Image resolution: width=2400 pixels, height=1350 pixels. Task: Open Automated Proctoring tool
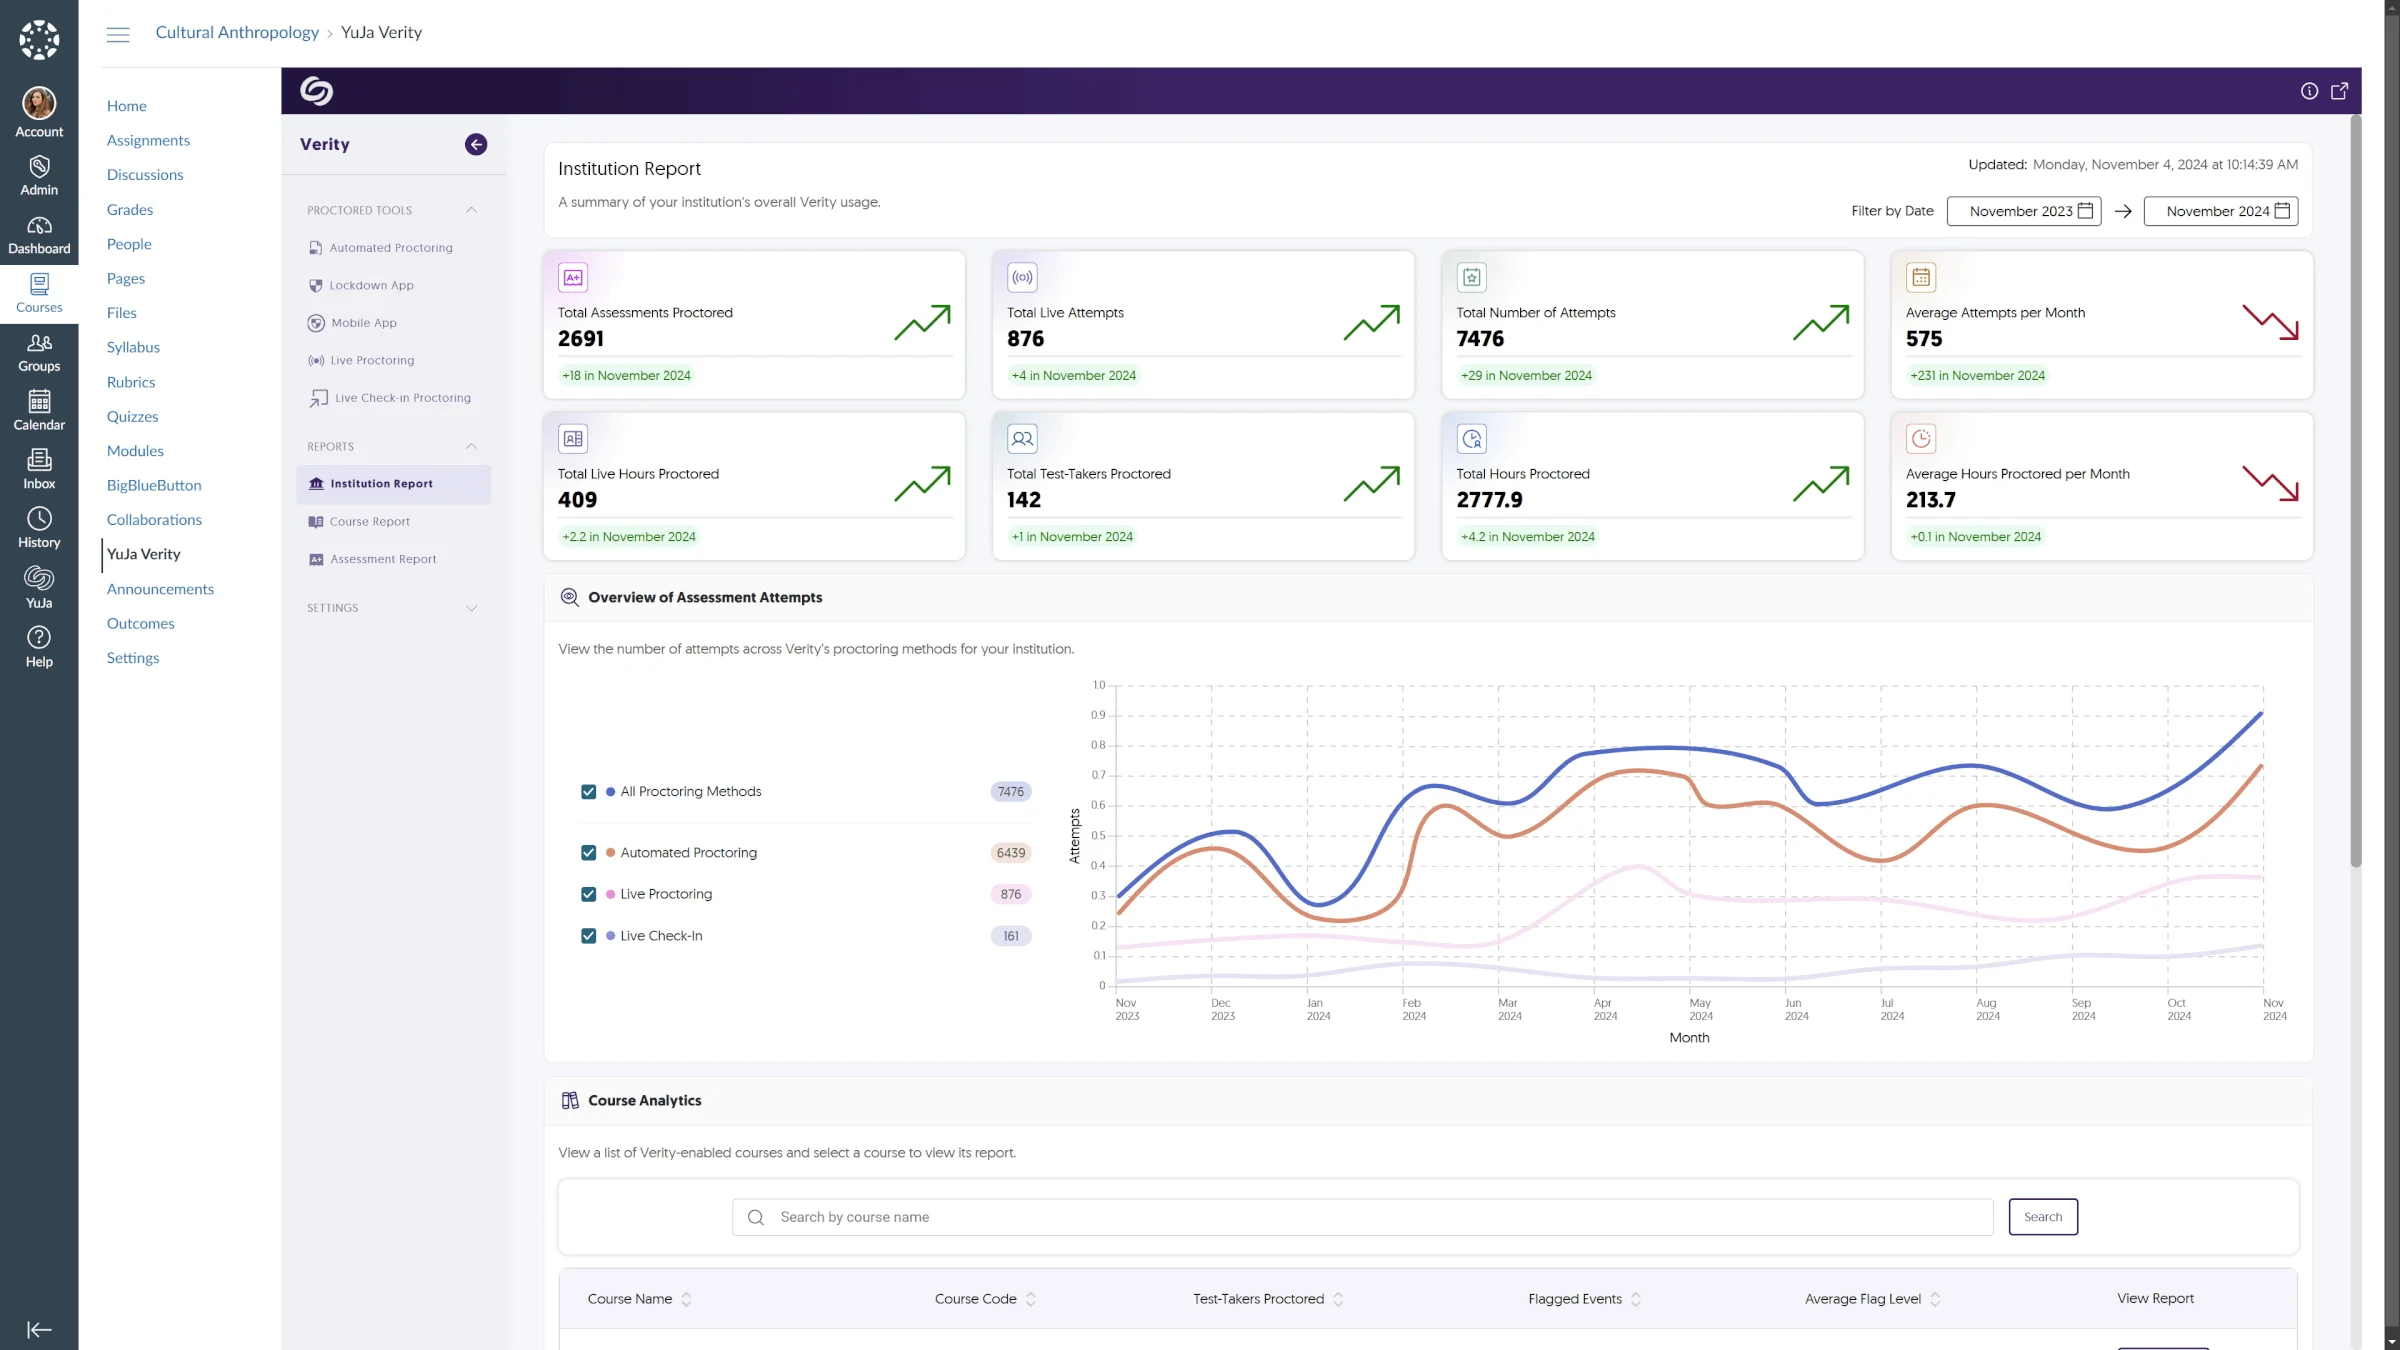(x=381, y=248)
